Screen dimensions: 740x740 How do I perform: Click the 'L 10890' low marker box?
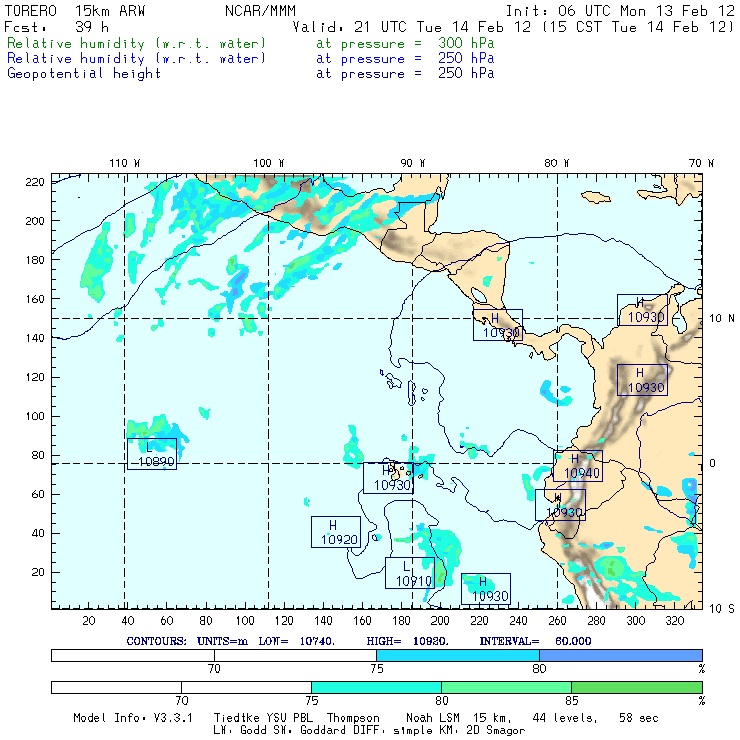coord(152,454)
